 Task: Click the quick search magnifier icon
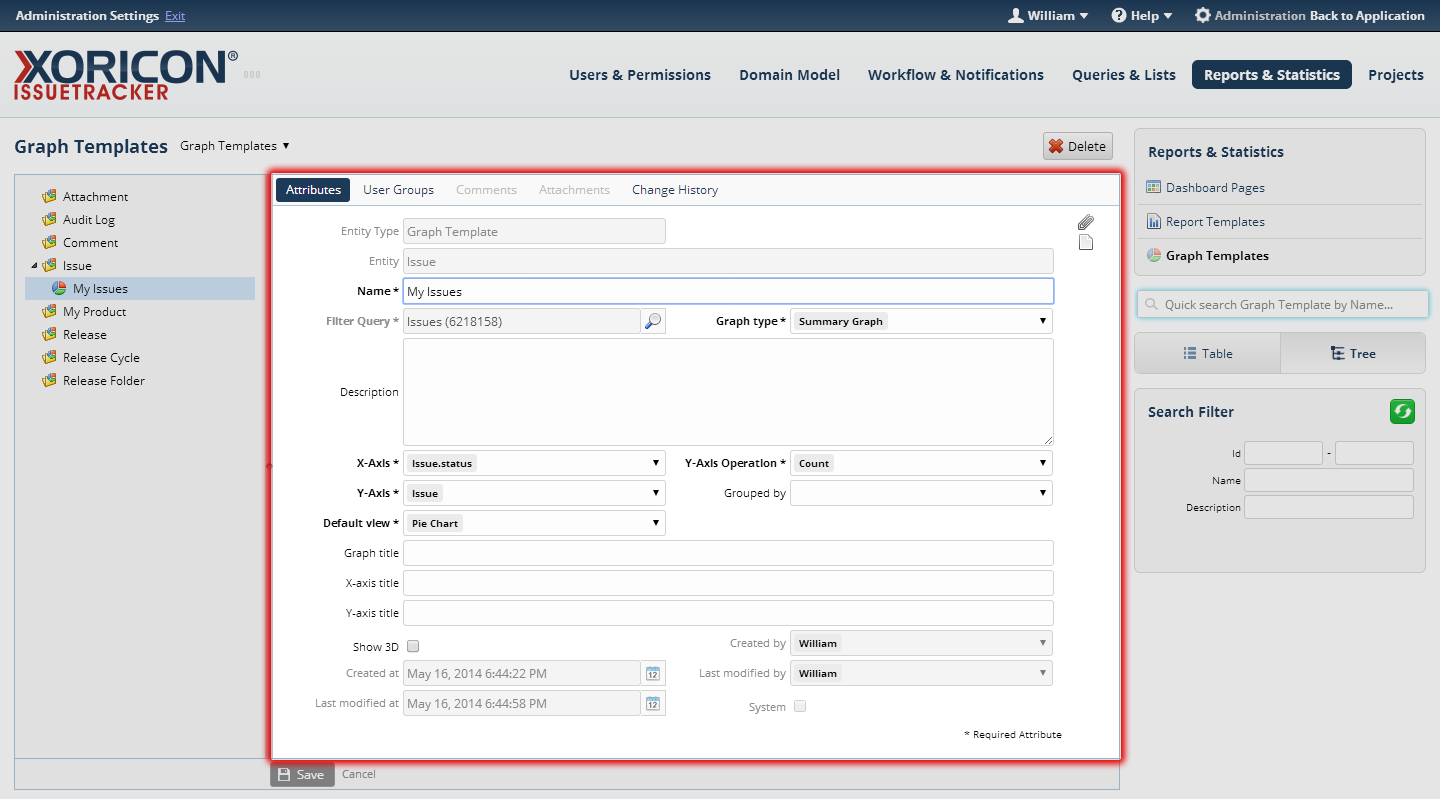pyautogui.click(x=1152, y=305)
